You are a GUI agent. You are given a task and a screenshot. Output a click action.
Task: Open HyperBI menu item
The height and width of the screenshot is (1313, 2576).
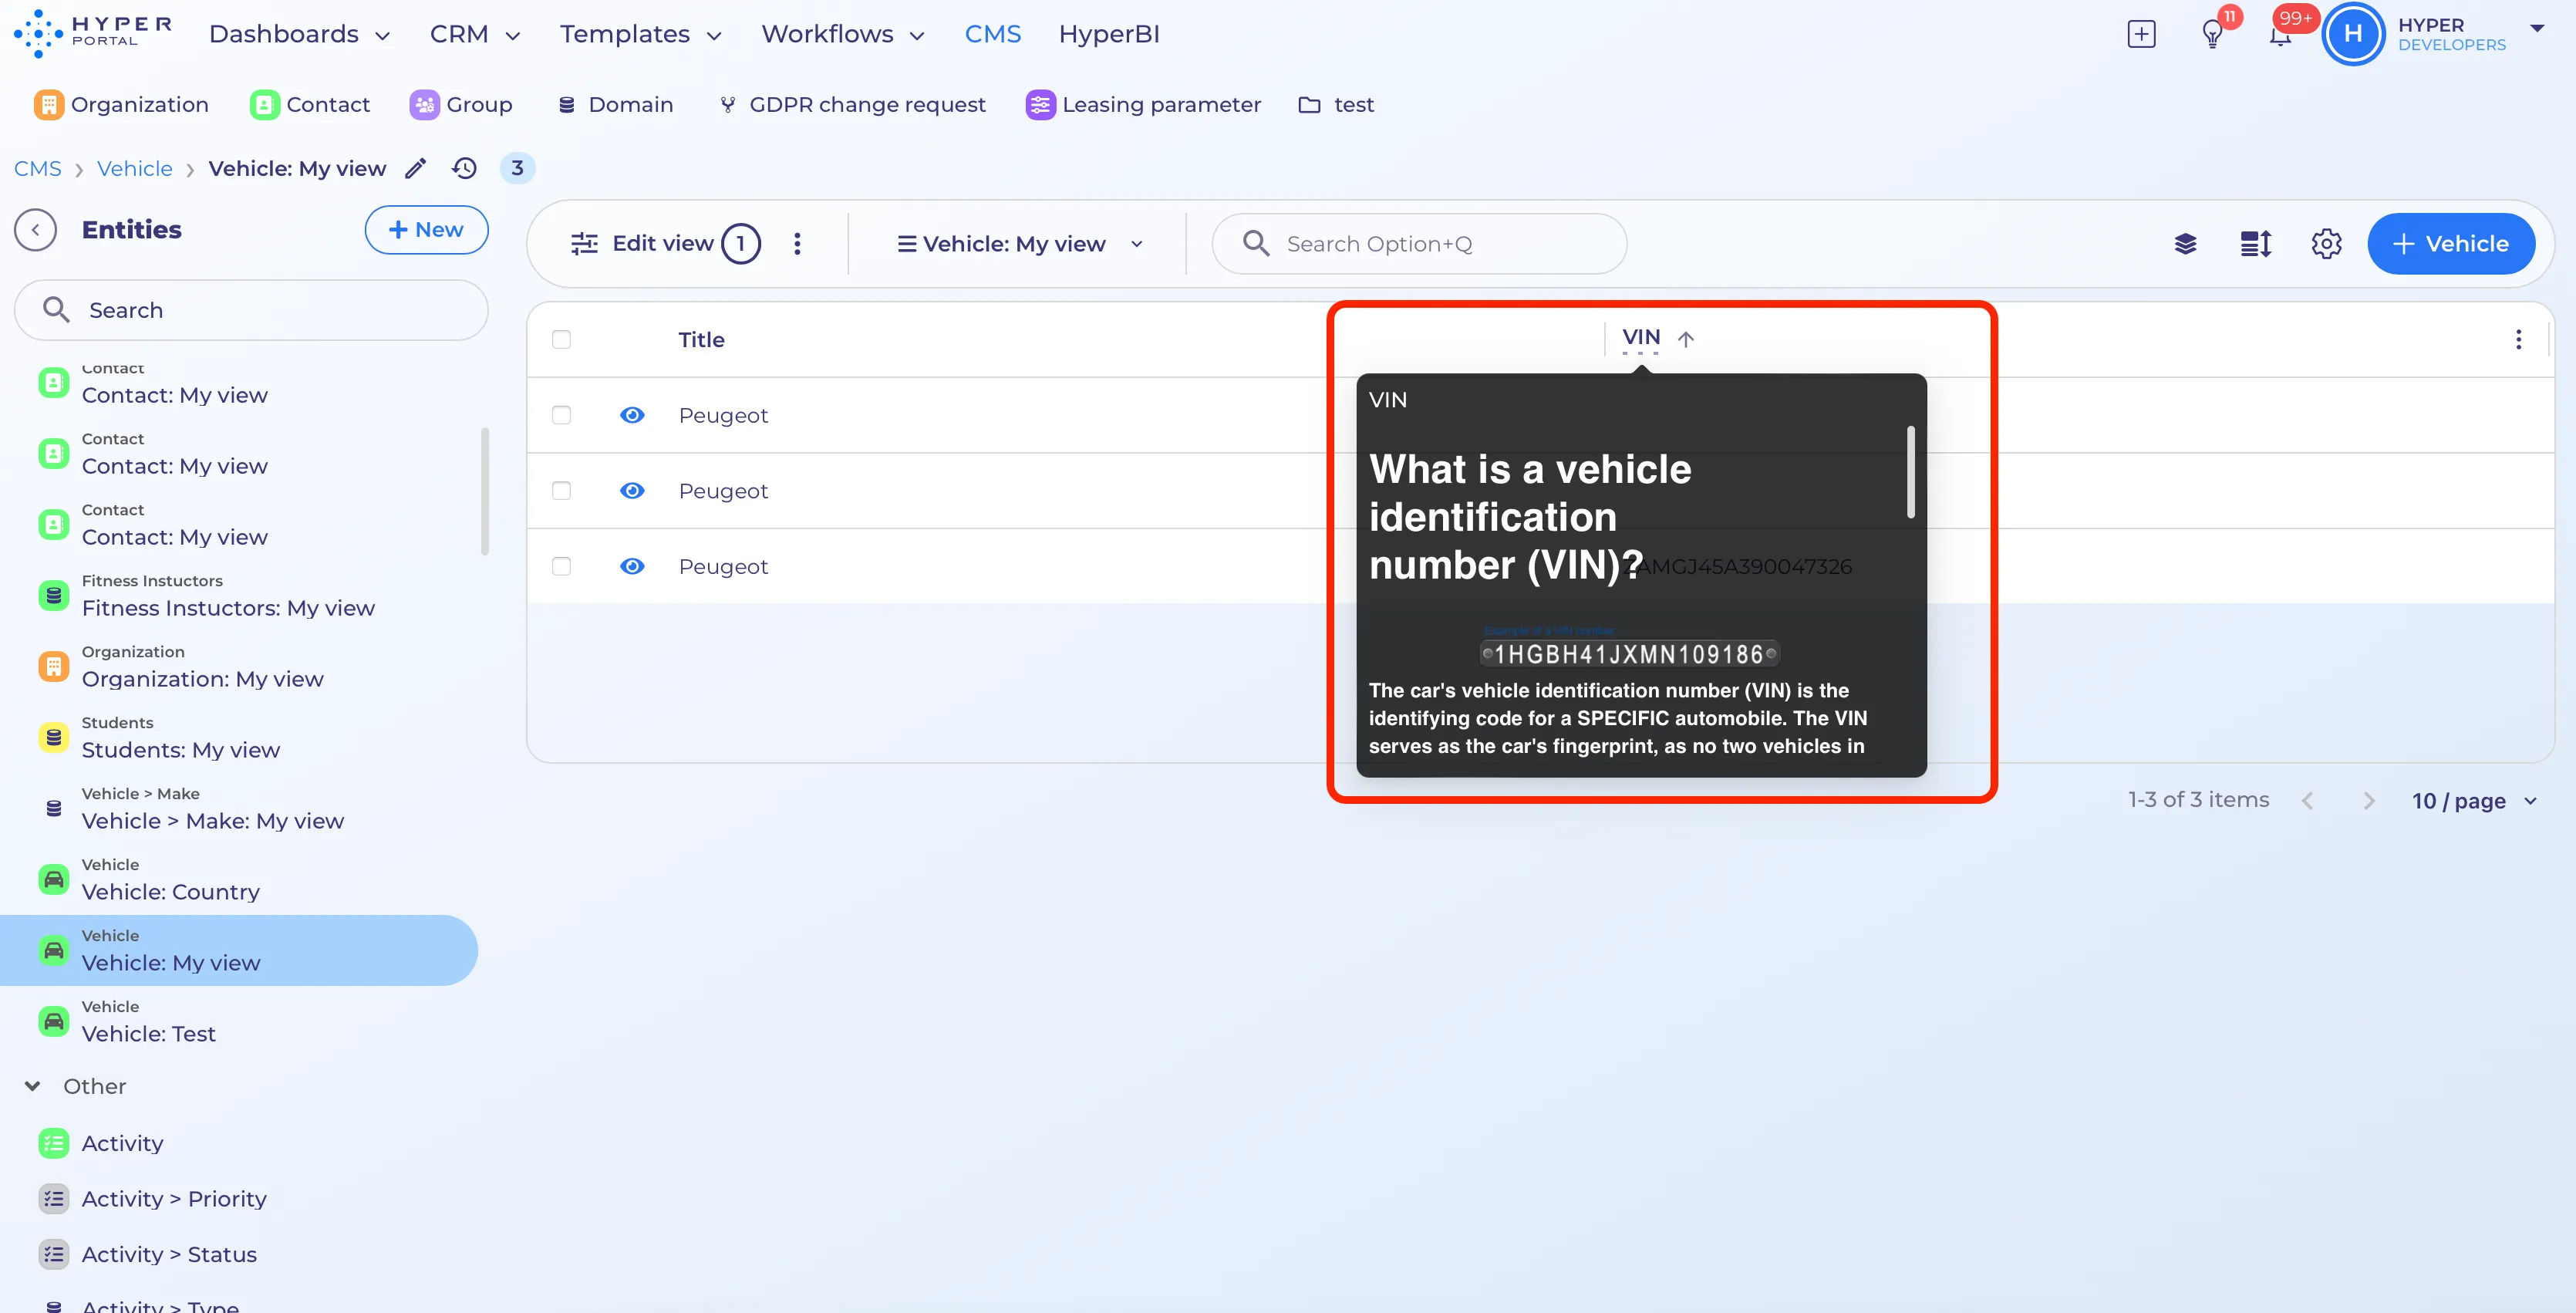click(1108, 35)
